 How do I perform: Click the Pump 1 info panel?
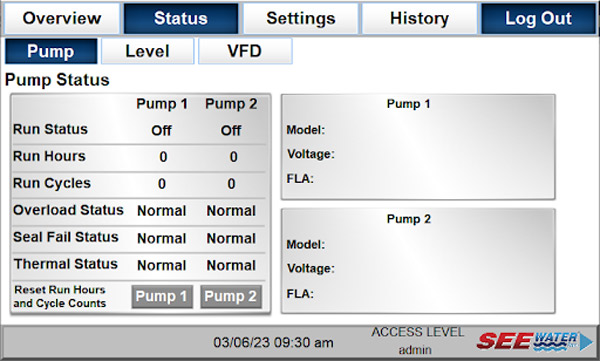pos(418,147)
